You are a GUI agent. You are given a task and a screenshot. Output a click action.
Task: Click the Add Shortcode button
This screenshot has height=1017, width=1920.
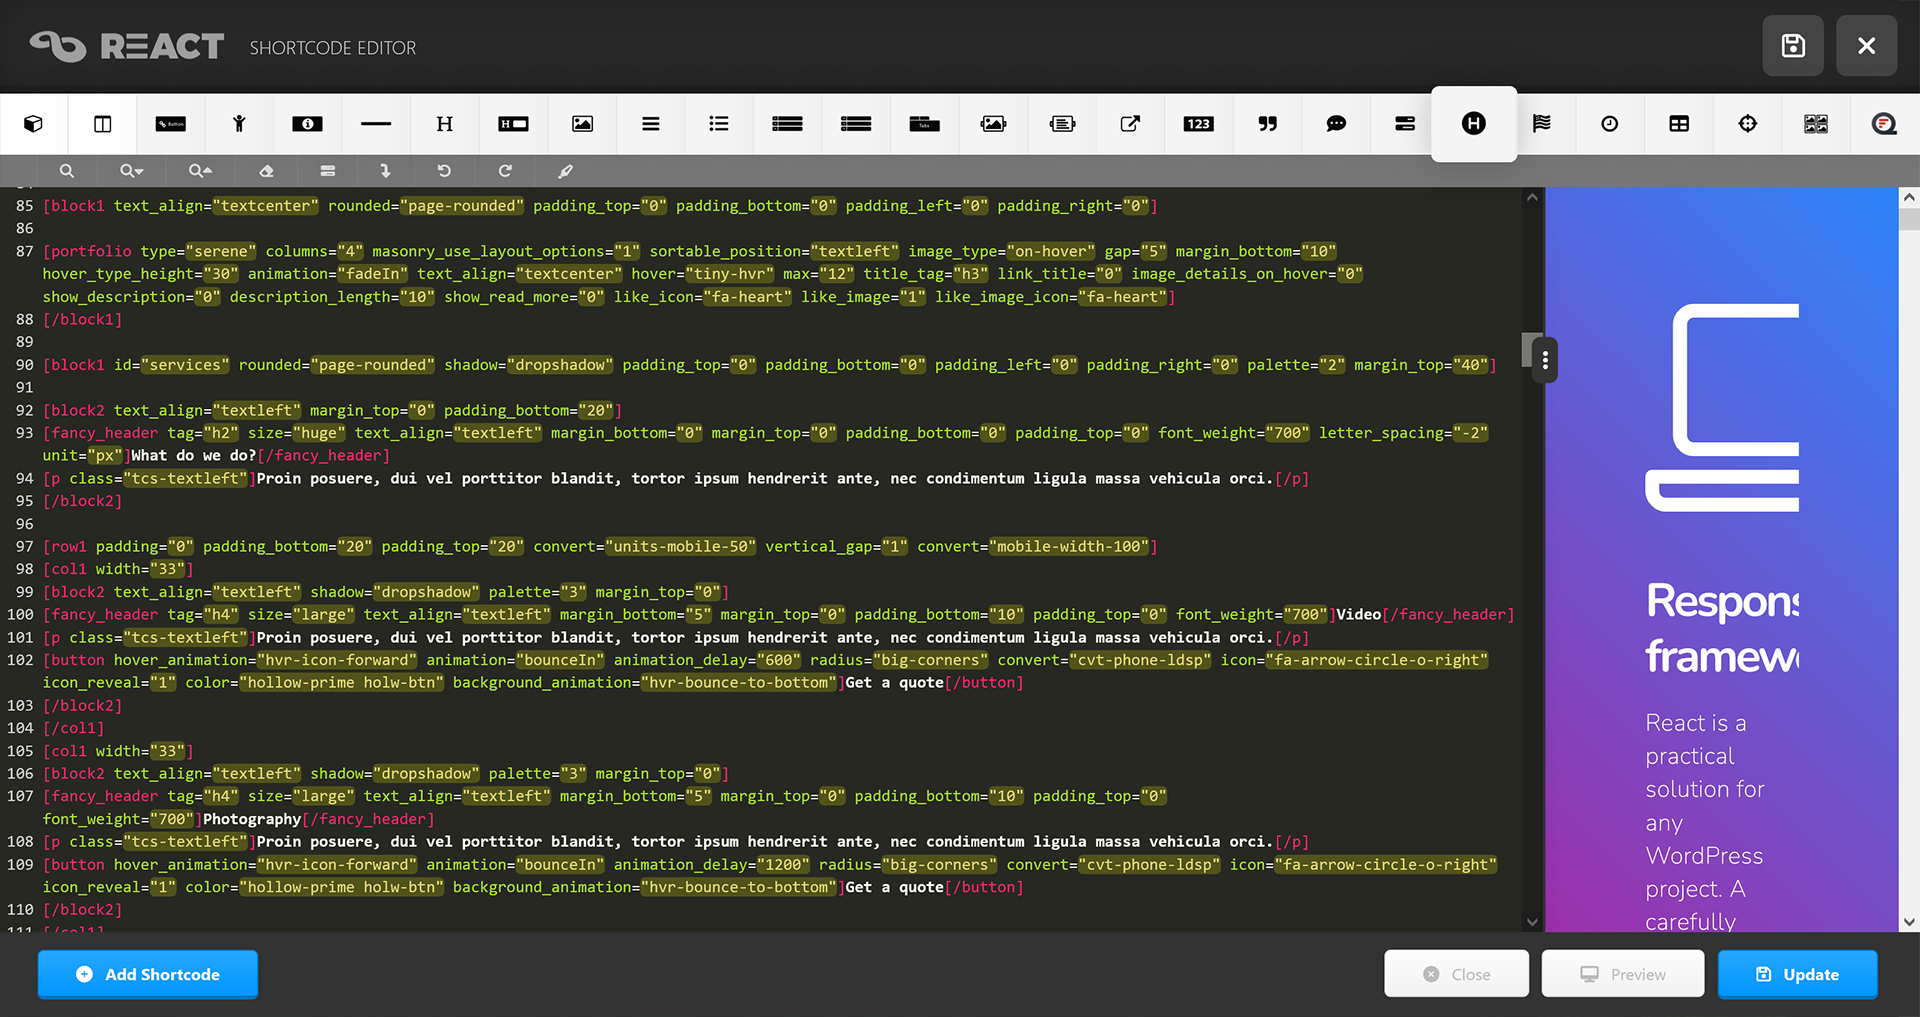148,974
